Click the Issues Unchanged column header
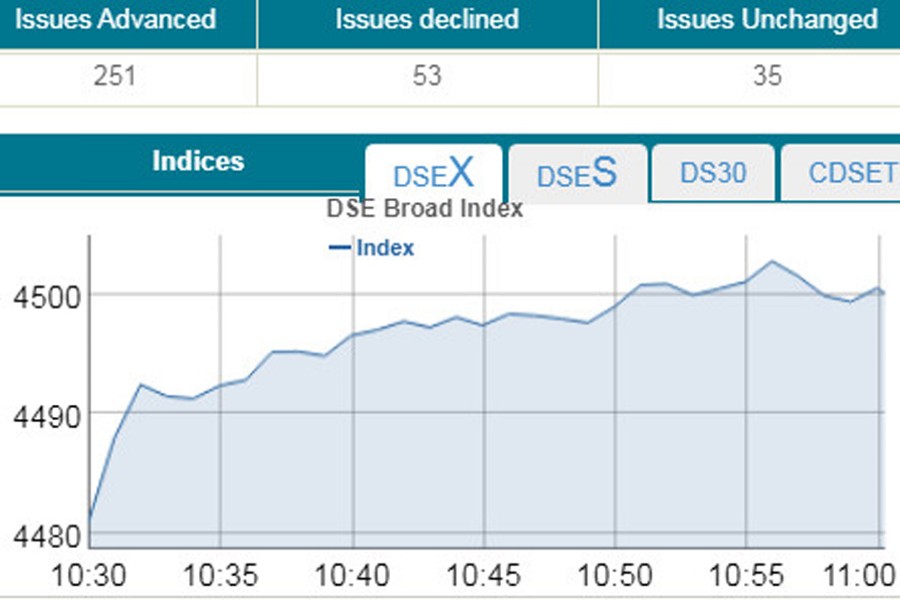The image size is (900, 600). [767, 19]
